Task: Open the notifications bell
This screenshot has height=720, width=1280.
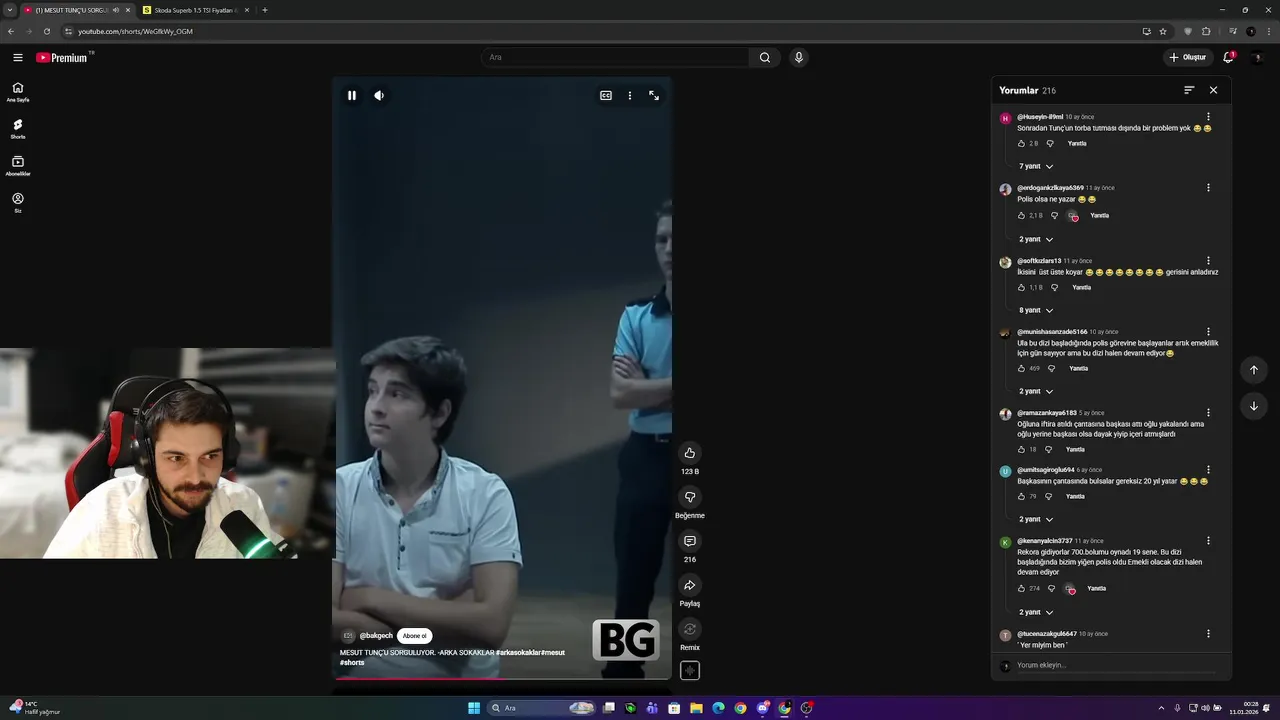Action: (x=1229, y=57)
